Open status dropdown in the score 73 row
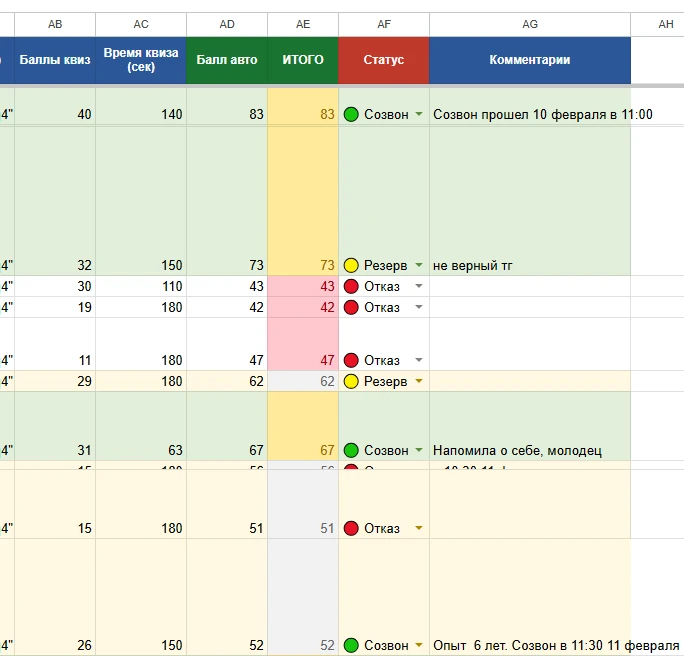 419,265
